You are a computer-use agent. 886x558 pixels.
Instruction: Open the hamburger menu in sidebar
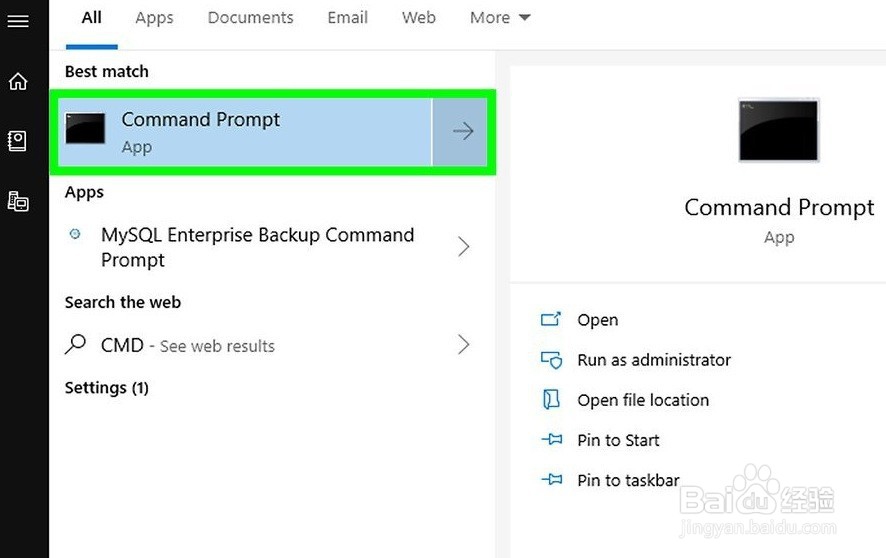click(x=18, y=21)
